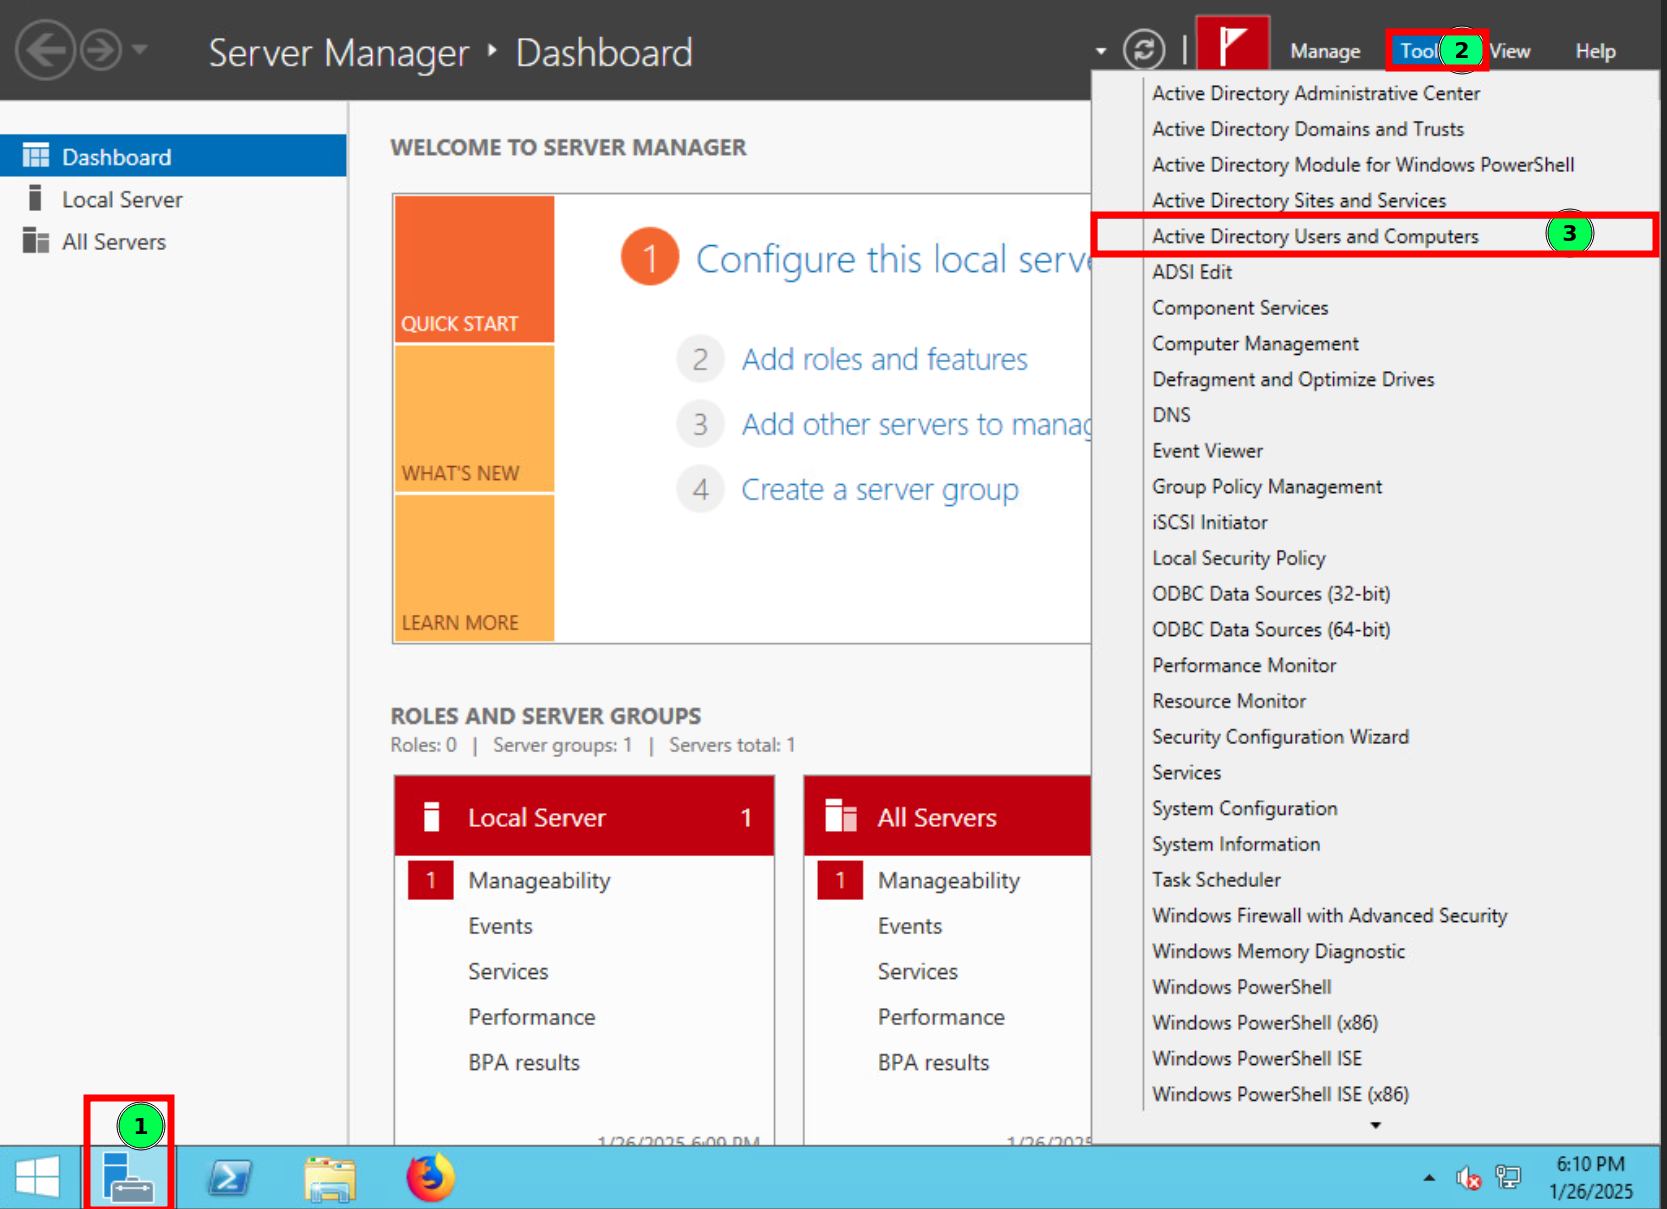Viewport: 1667px width, 1209px height.
Task: Click the Refresh icon in header
Action: (x=1144, y=49)
